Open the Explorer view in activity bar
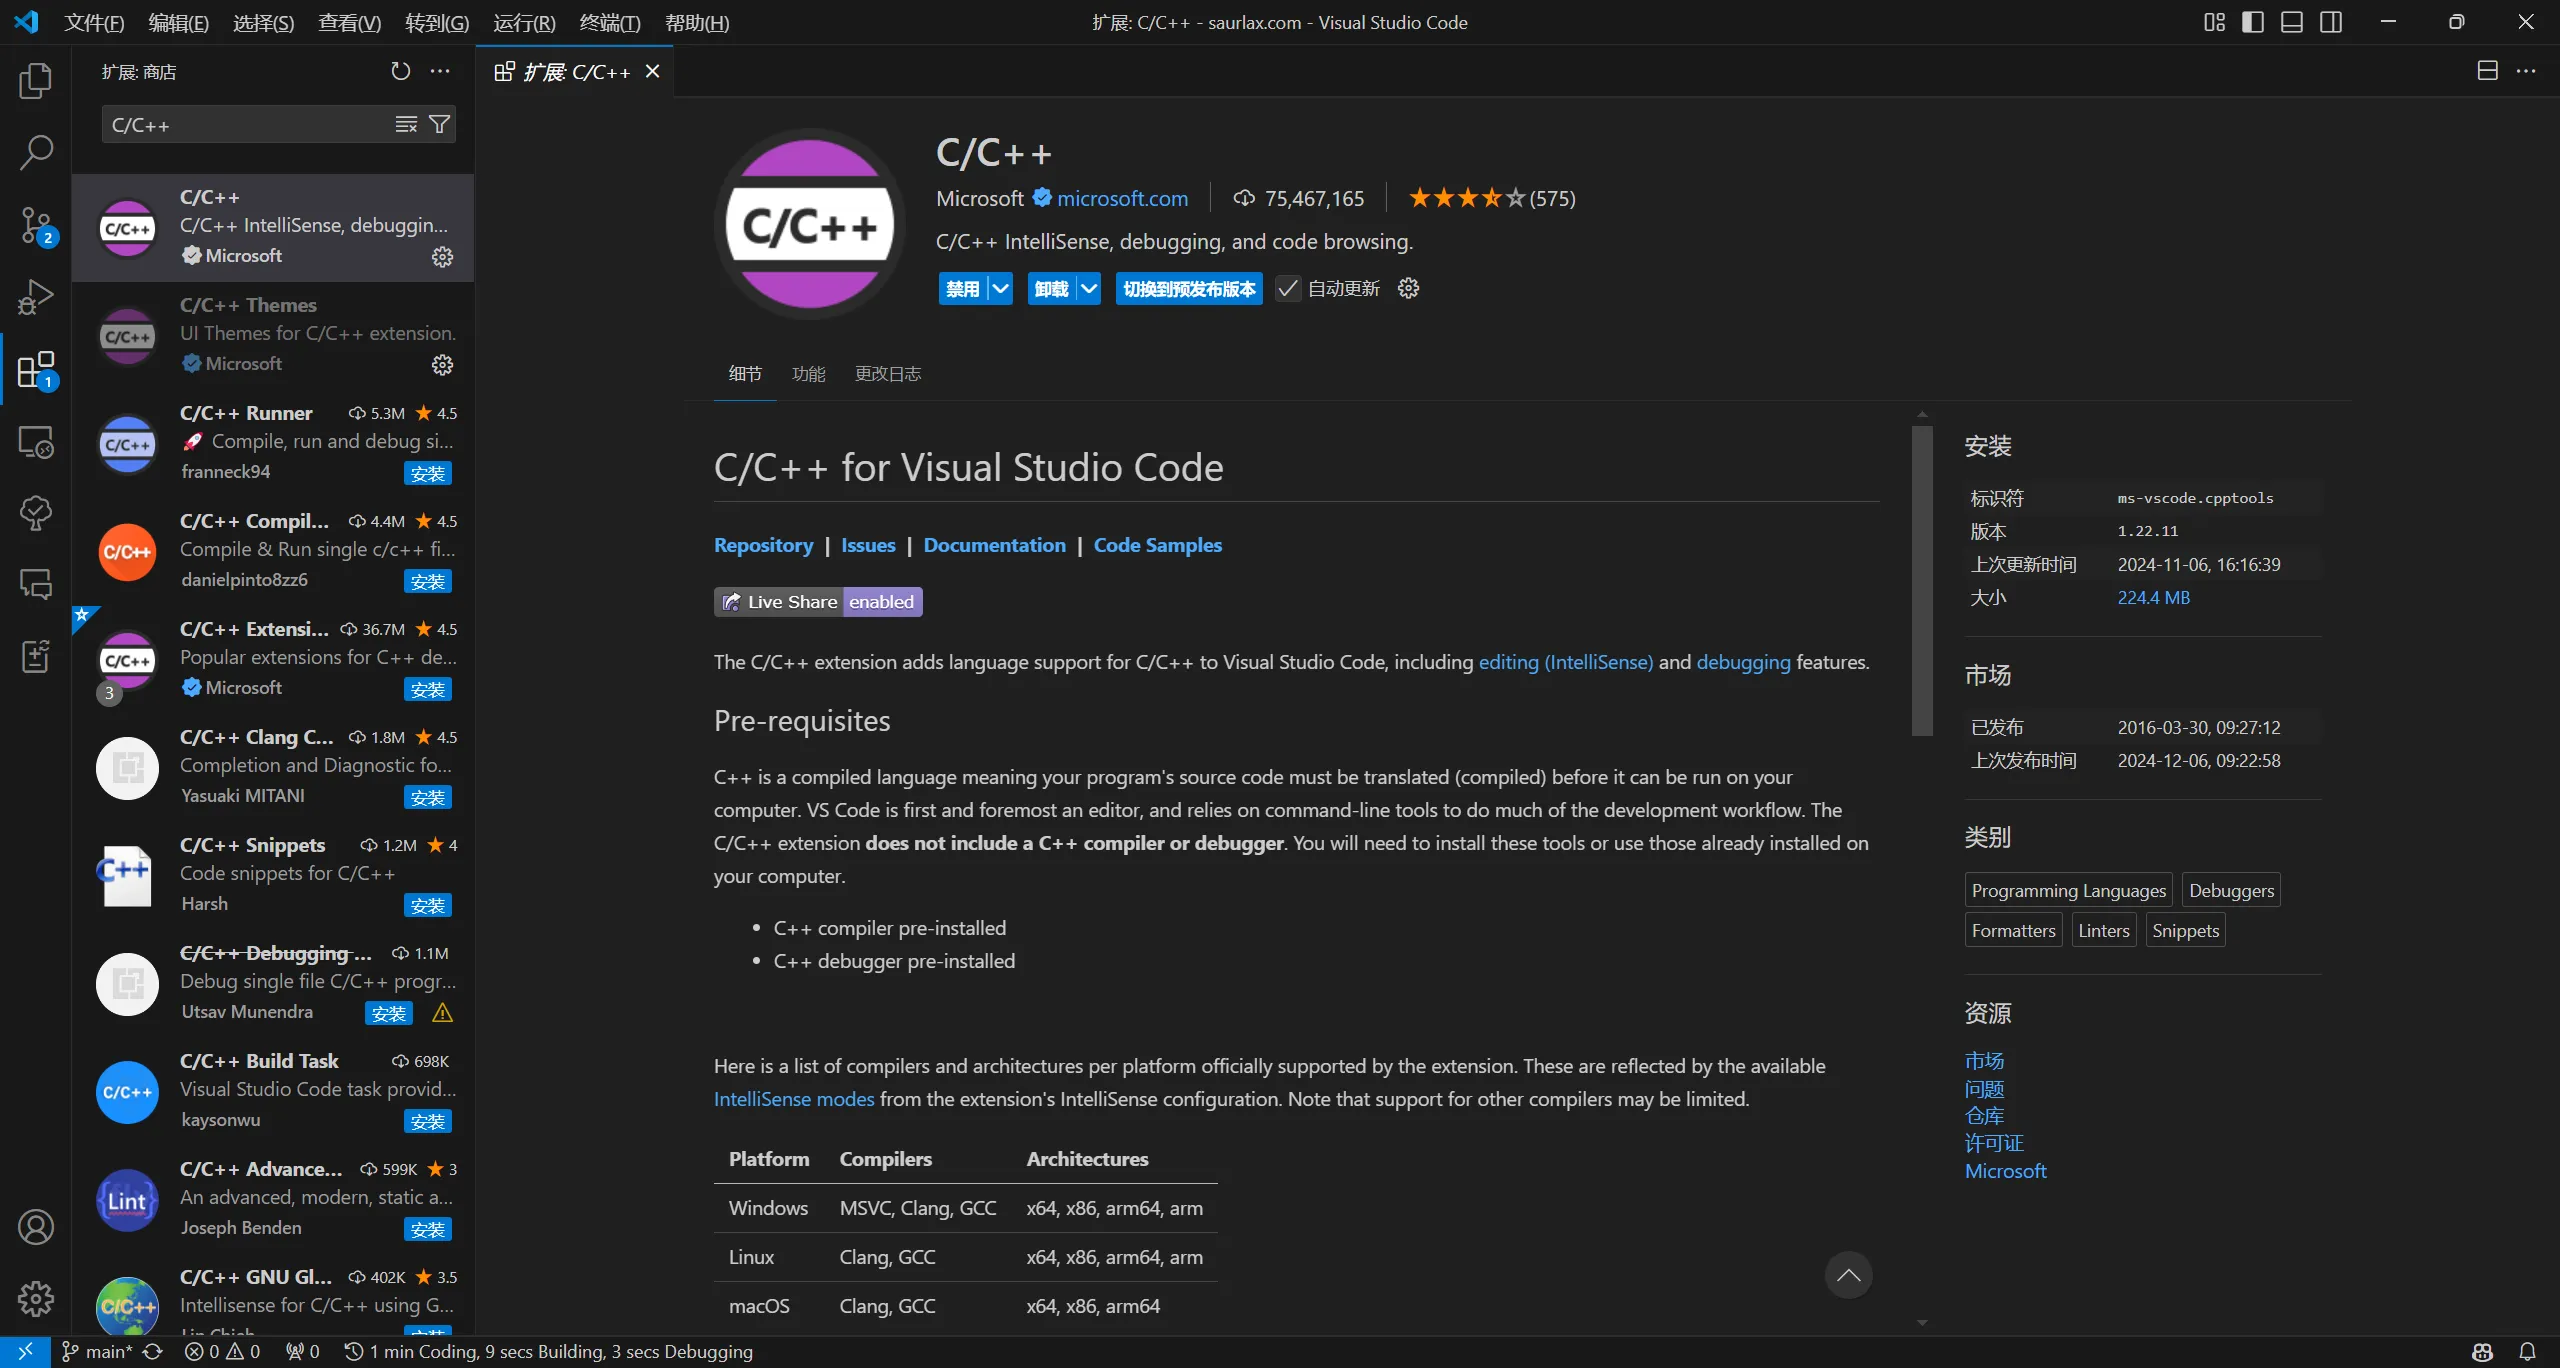2560x1368 pixels. click(x=36, y=81)
